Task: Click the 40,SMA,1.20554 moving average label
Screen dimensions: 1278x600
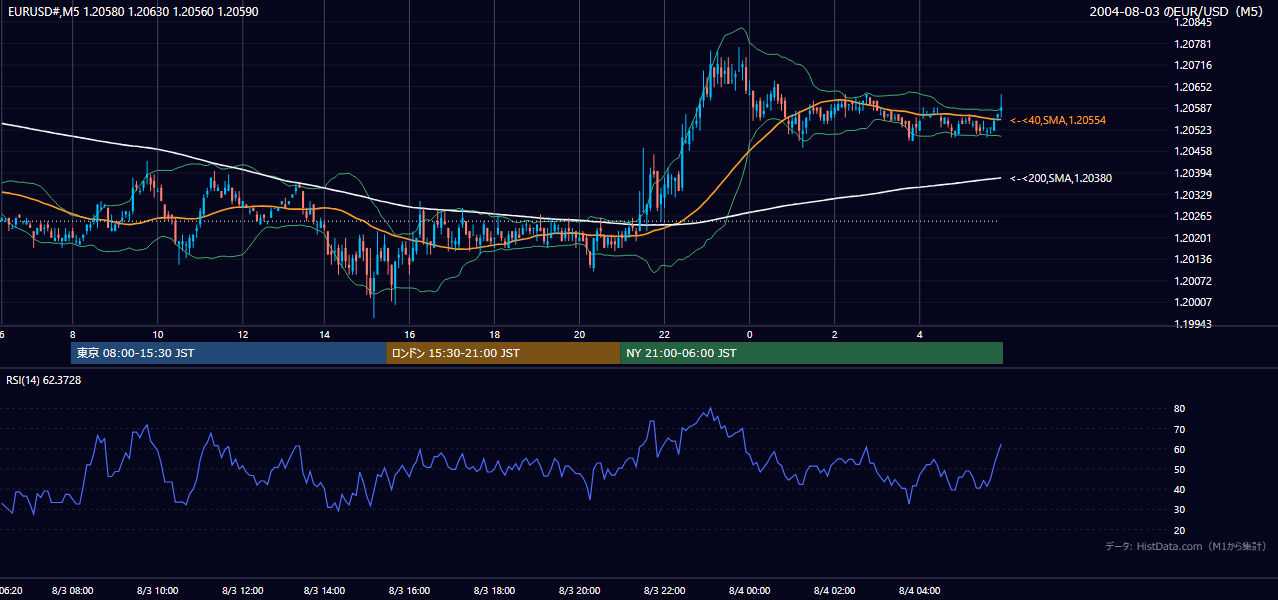Action: [1058, 120]
